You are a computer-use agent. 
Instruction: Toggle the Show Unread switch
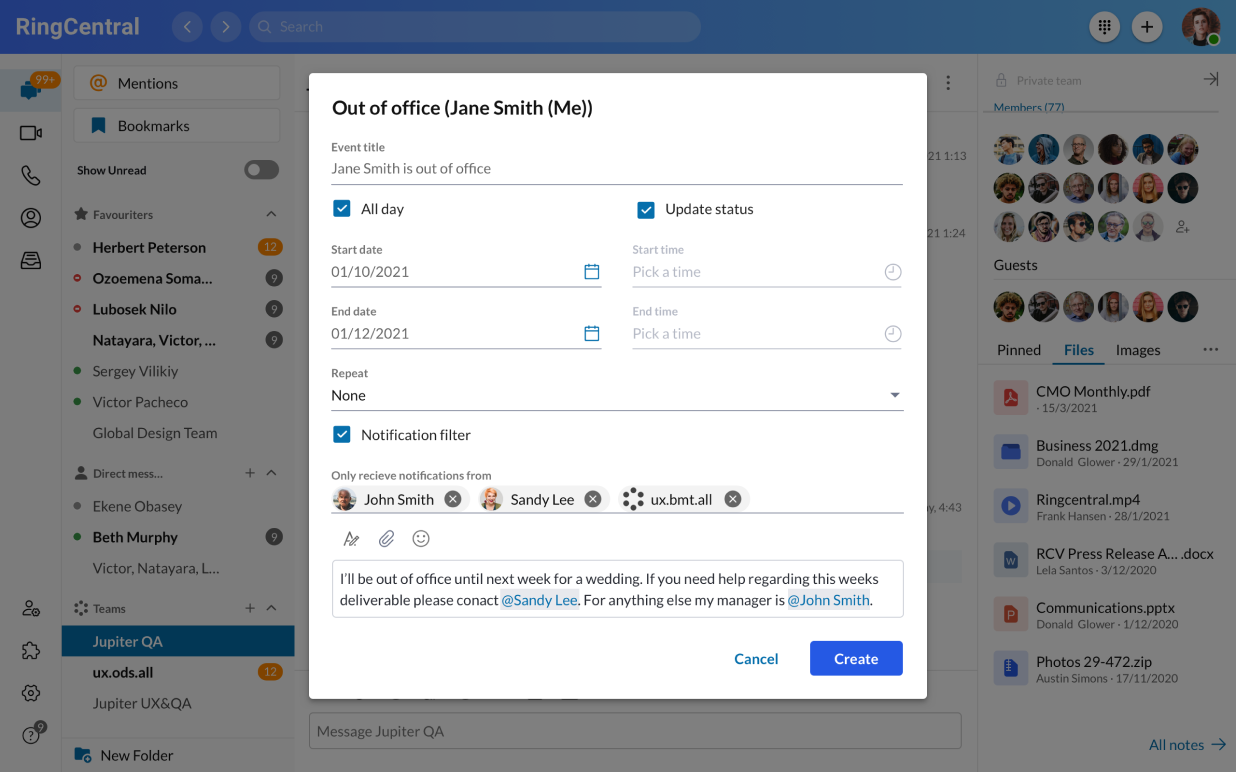coord(261,170)
